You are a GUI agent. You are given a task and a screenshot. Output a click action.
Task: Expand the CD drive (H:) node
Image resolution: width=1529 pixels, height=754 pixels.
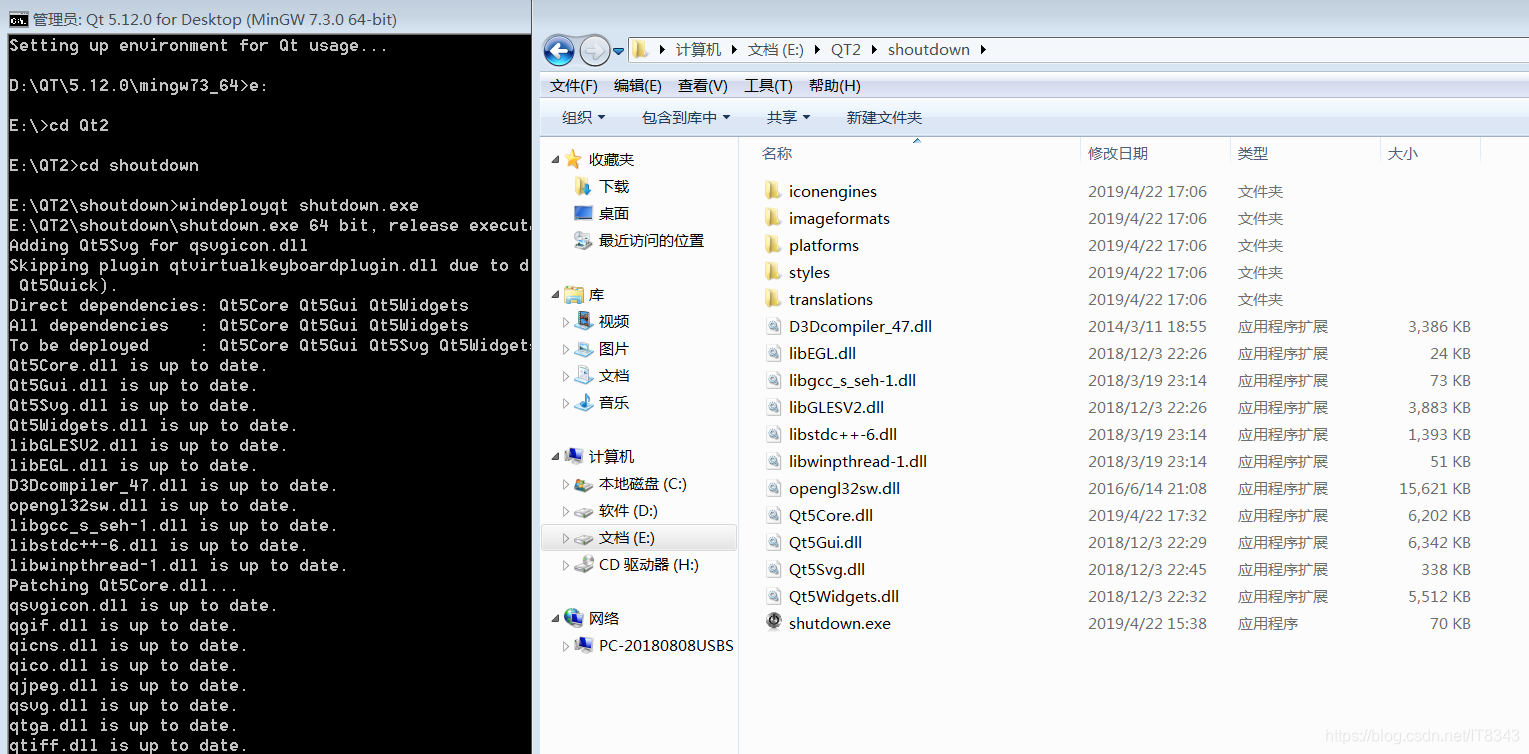point(565,565)
